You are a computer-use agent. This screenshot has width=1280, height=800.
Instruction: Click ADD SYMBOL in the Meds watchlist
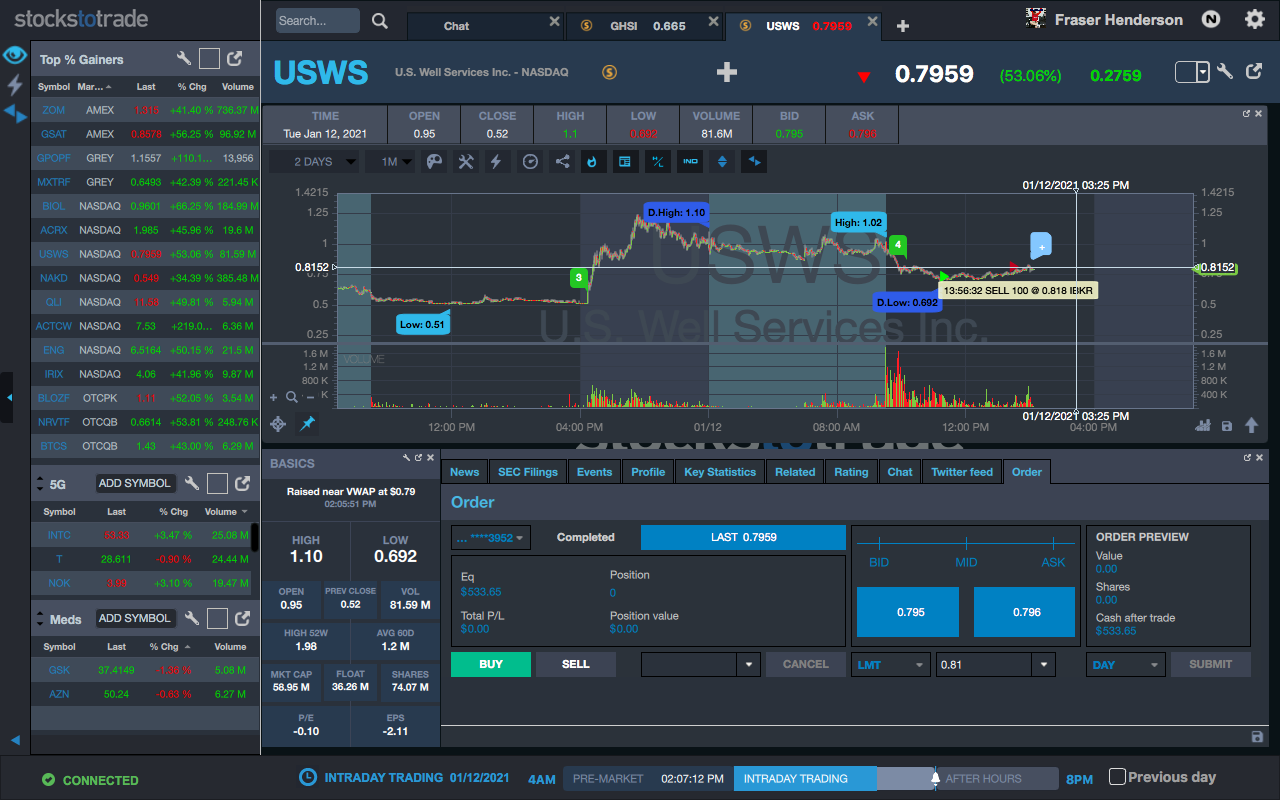[x=135, y=618]
